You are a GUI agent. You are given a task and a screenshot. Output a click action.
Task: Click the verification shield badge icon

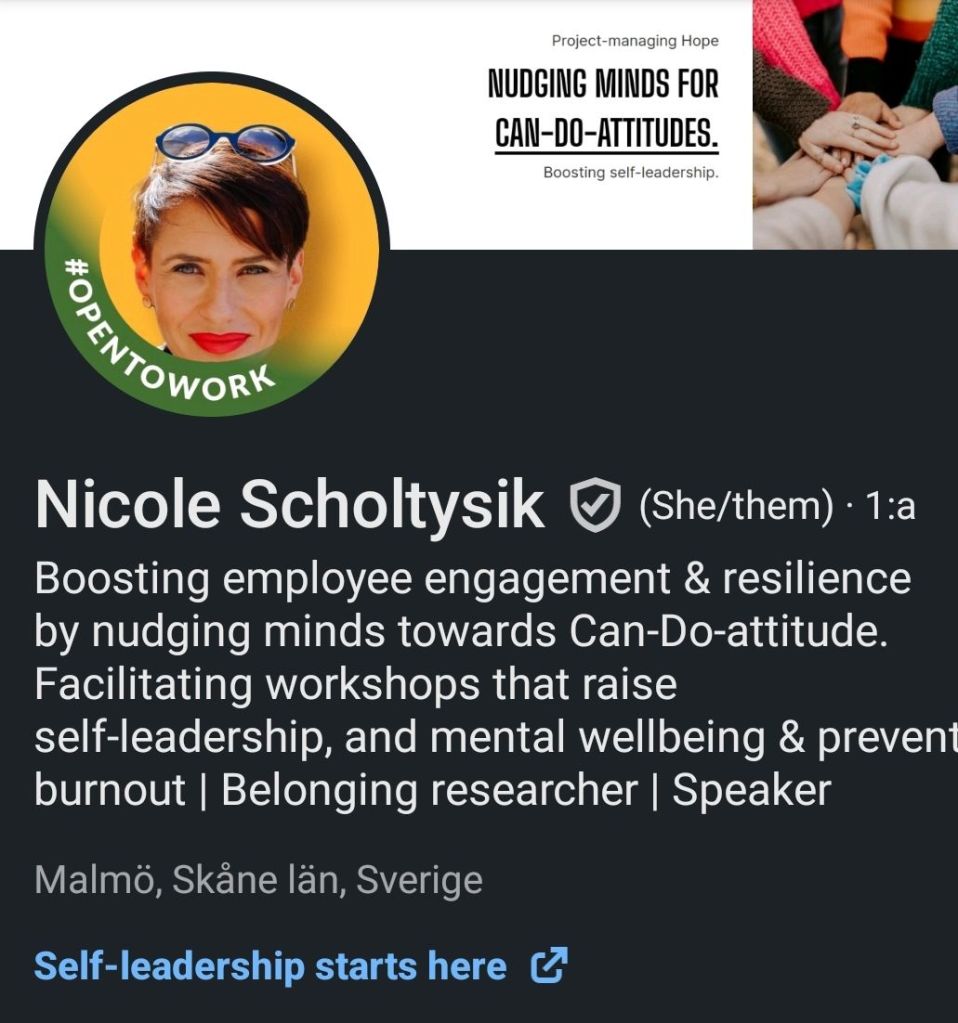(595, 504)
